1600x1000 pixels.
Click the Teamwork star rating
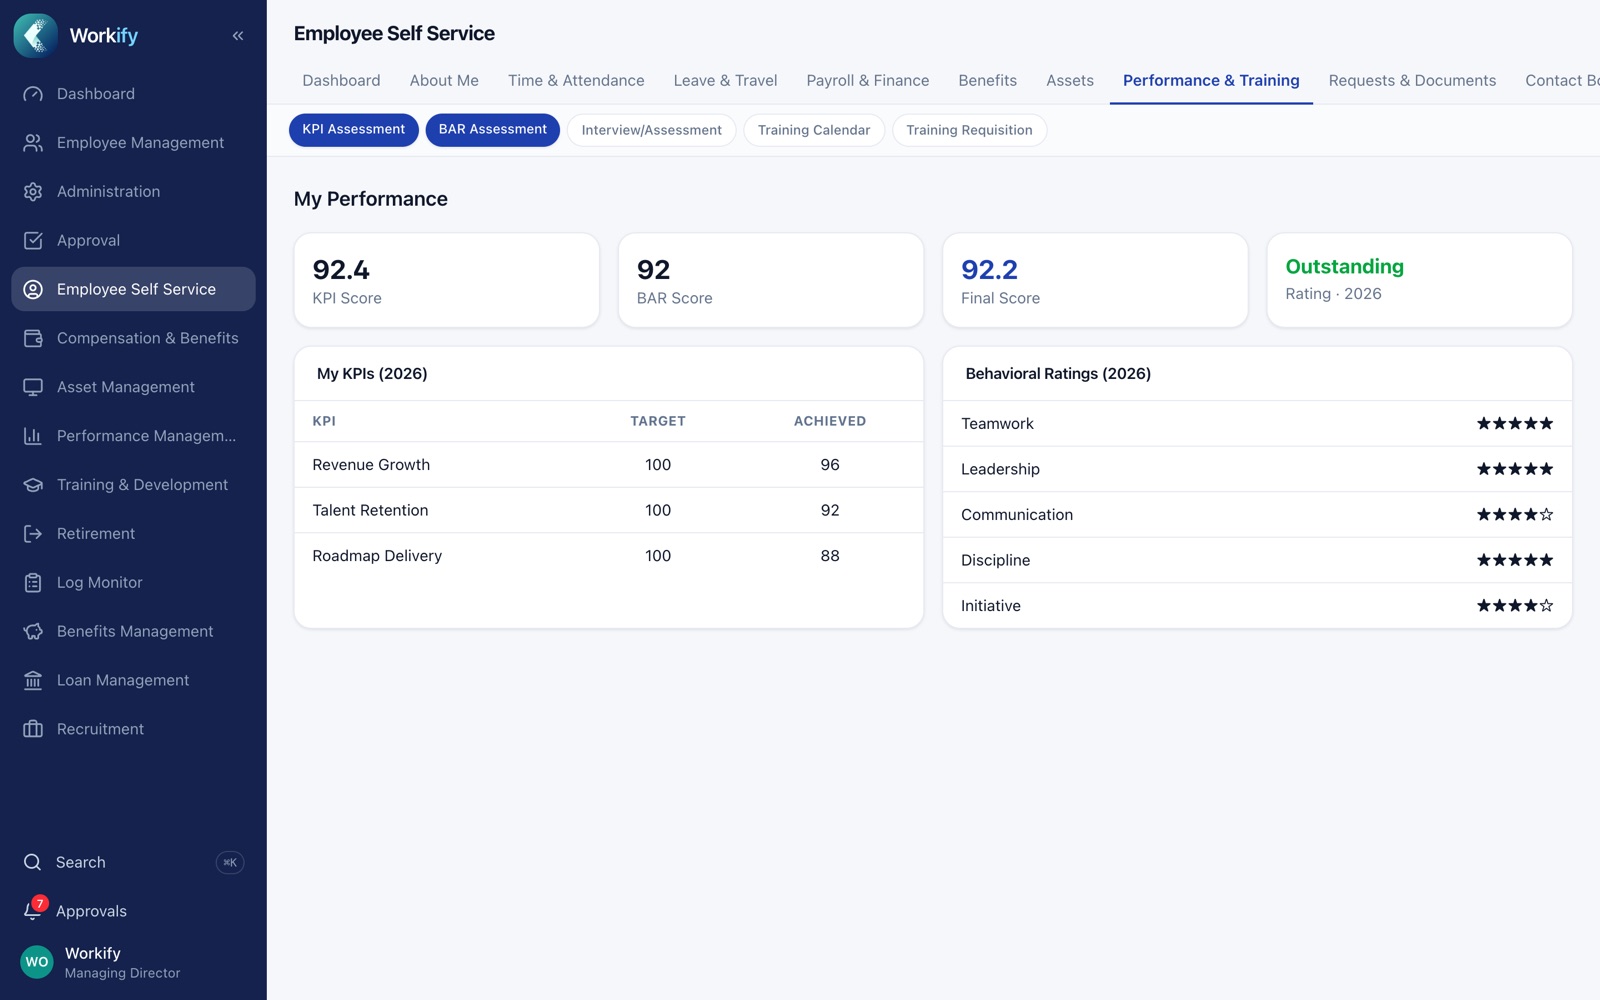click(x=1515, y=424)
